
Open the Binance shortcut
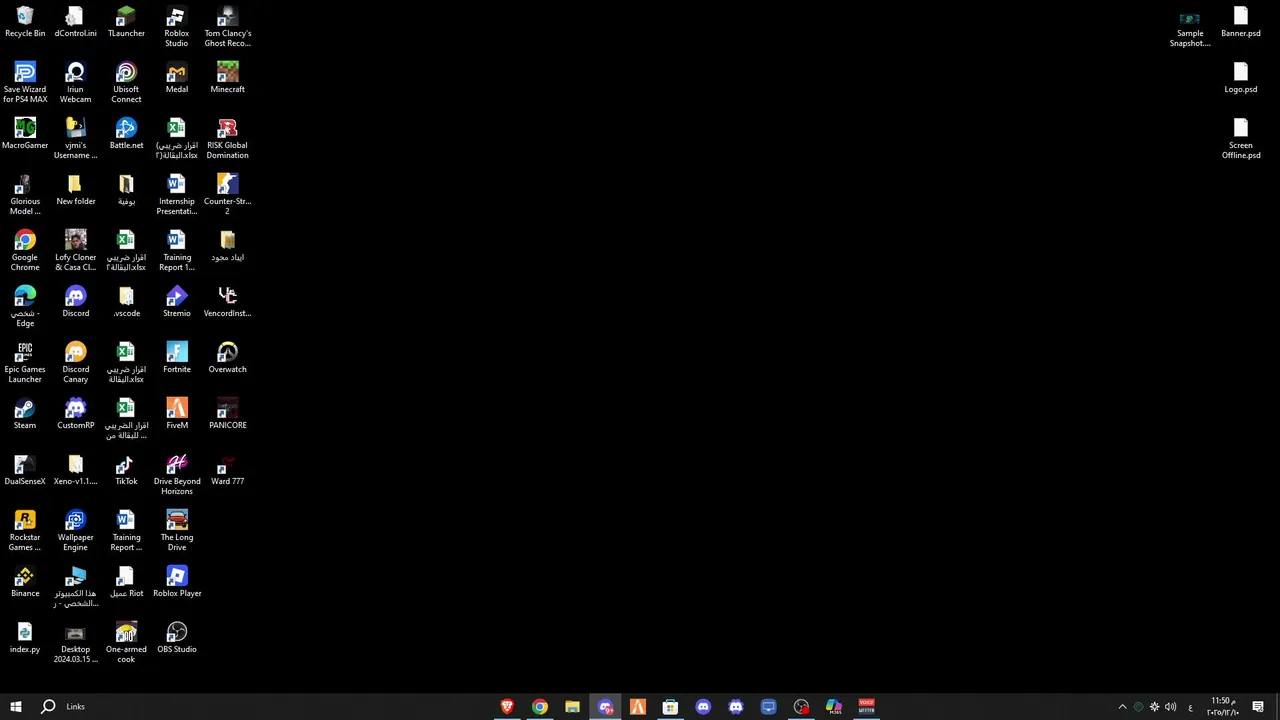[25, 583]
